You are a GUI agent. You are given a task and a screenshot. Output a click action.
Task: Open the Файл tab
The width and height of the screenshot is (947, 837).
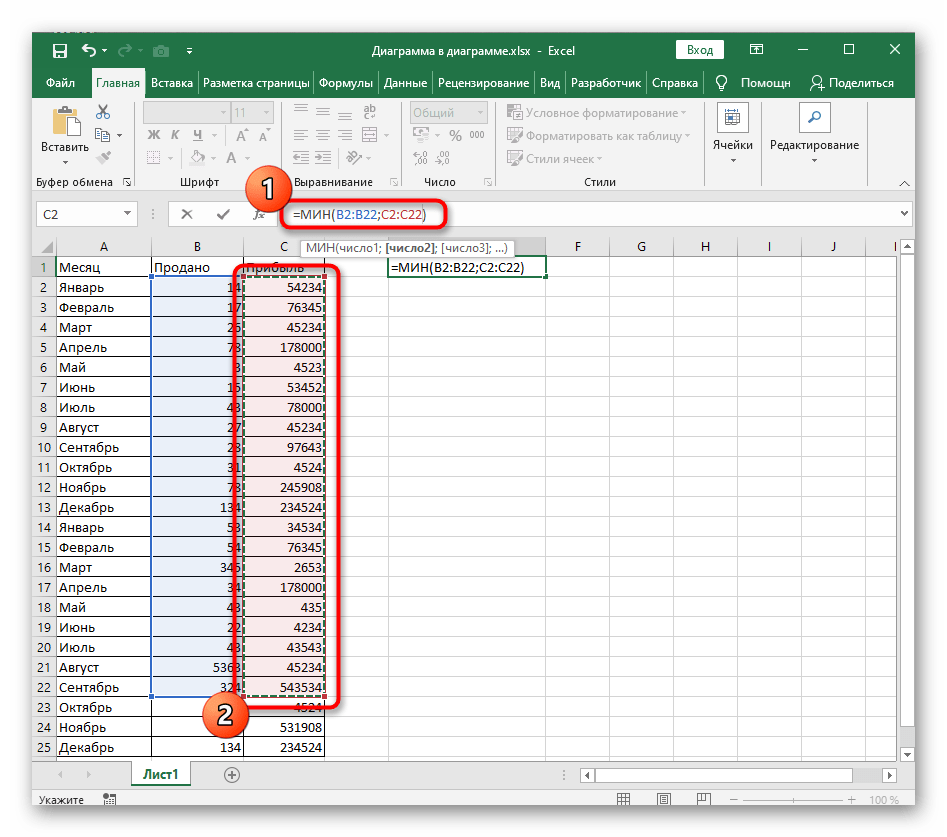tap(60, 83)
